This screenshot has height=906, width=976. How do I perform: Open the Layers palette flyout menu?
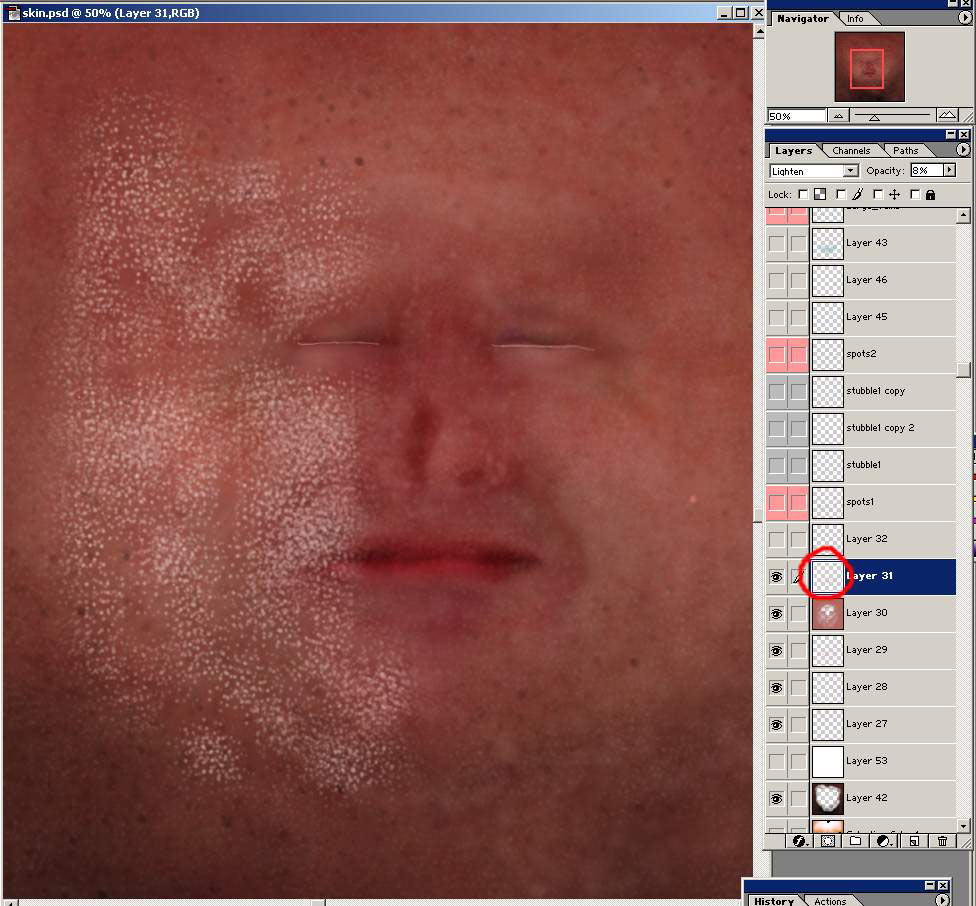point(963,150)
